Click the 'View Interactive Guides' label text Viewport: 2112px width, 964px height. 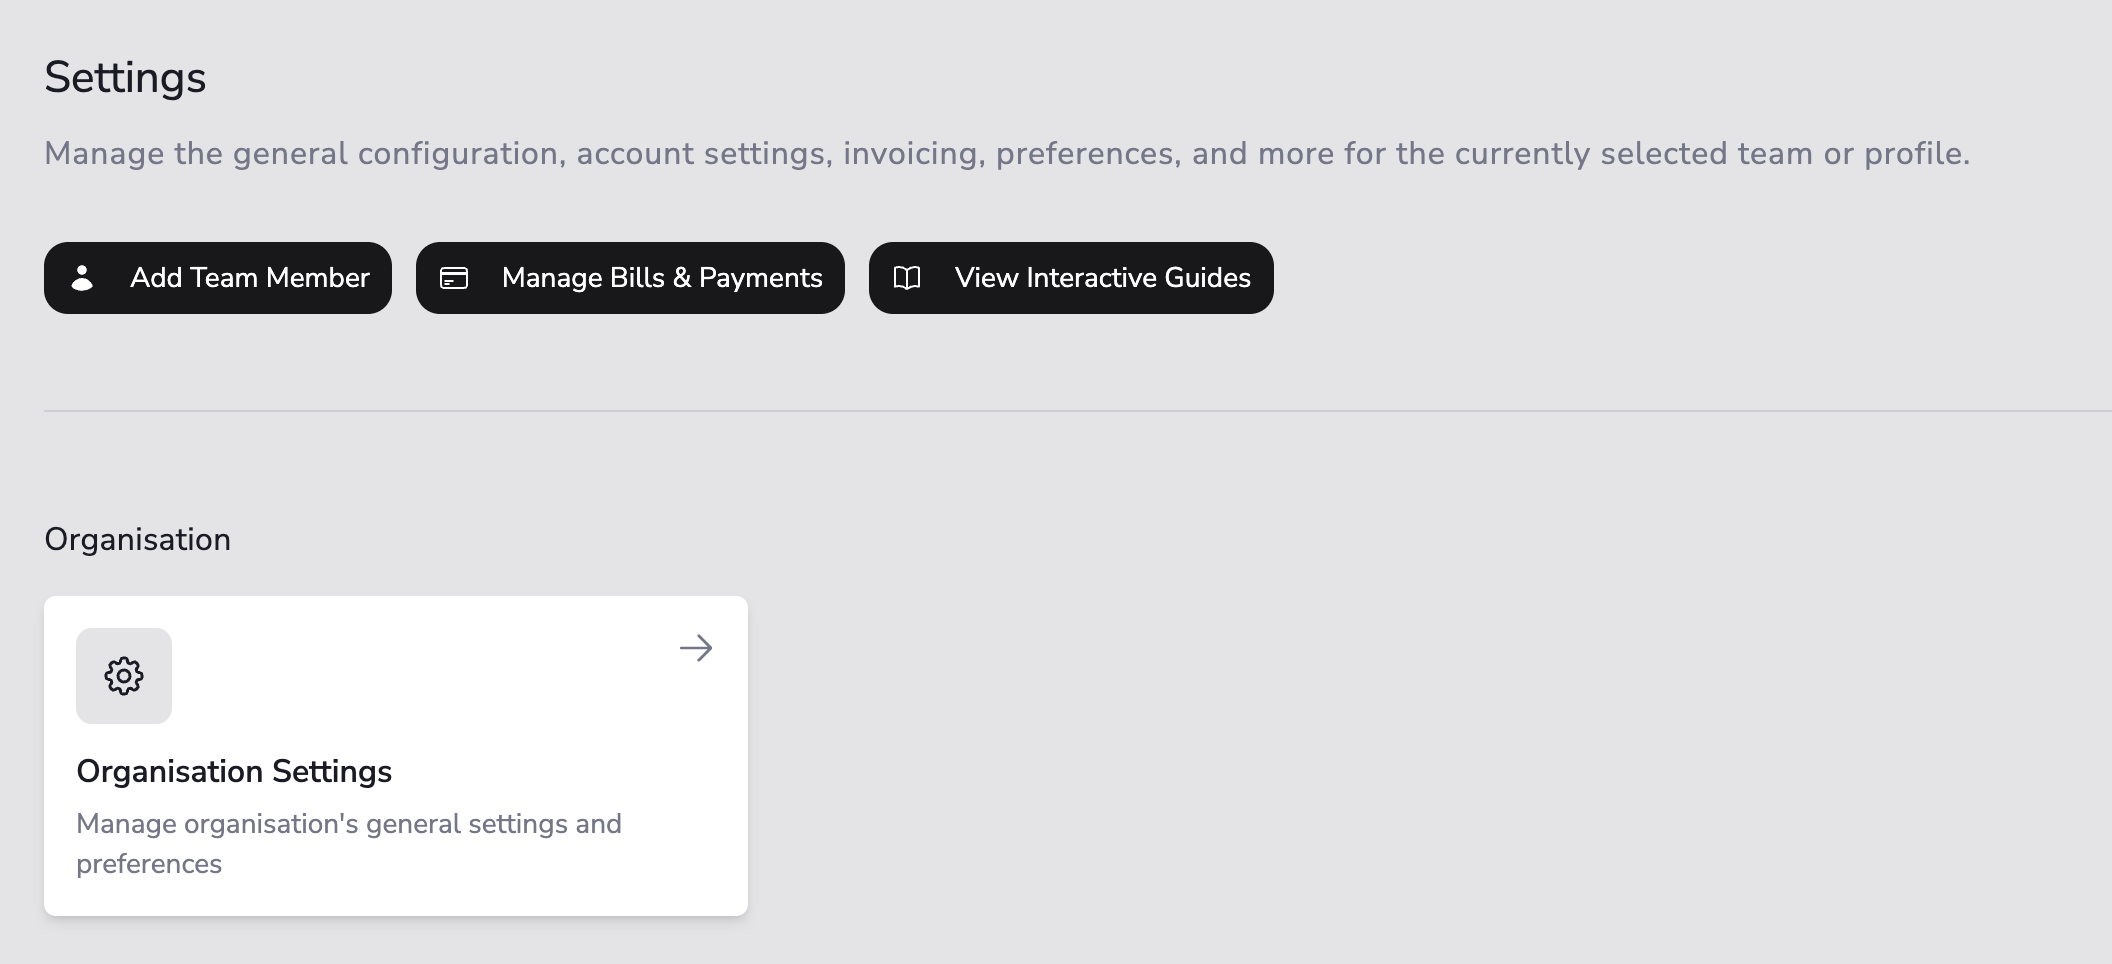pos(1102,278)
